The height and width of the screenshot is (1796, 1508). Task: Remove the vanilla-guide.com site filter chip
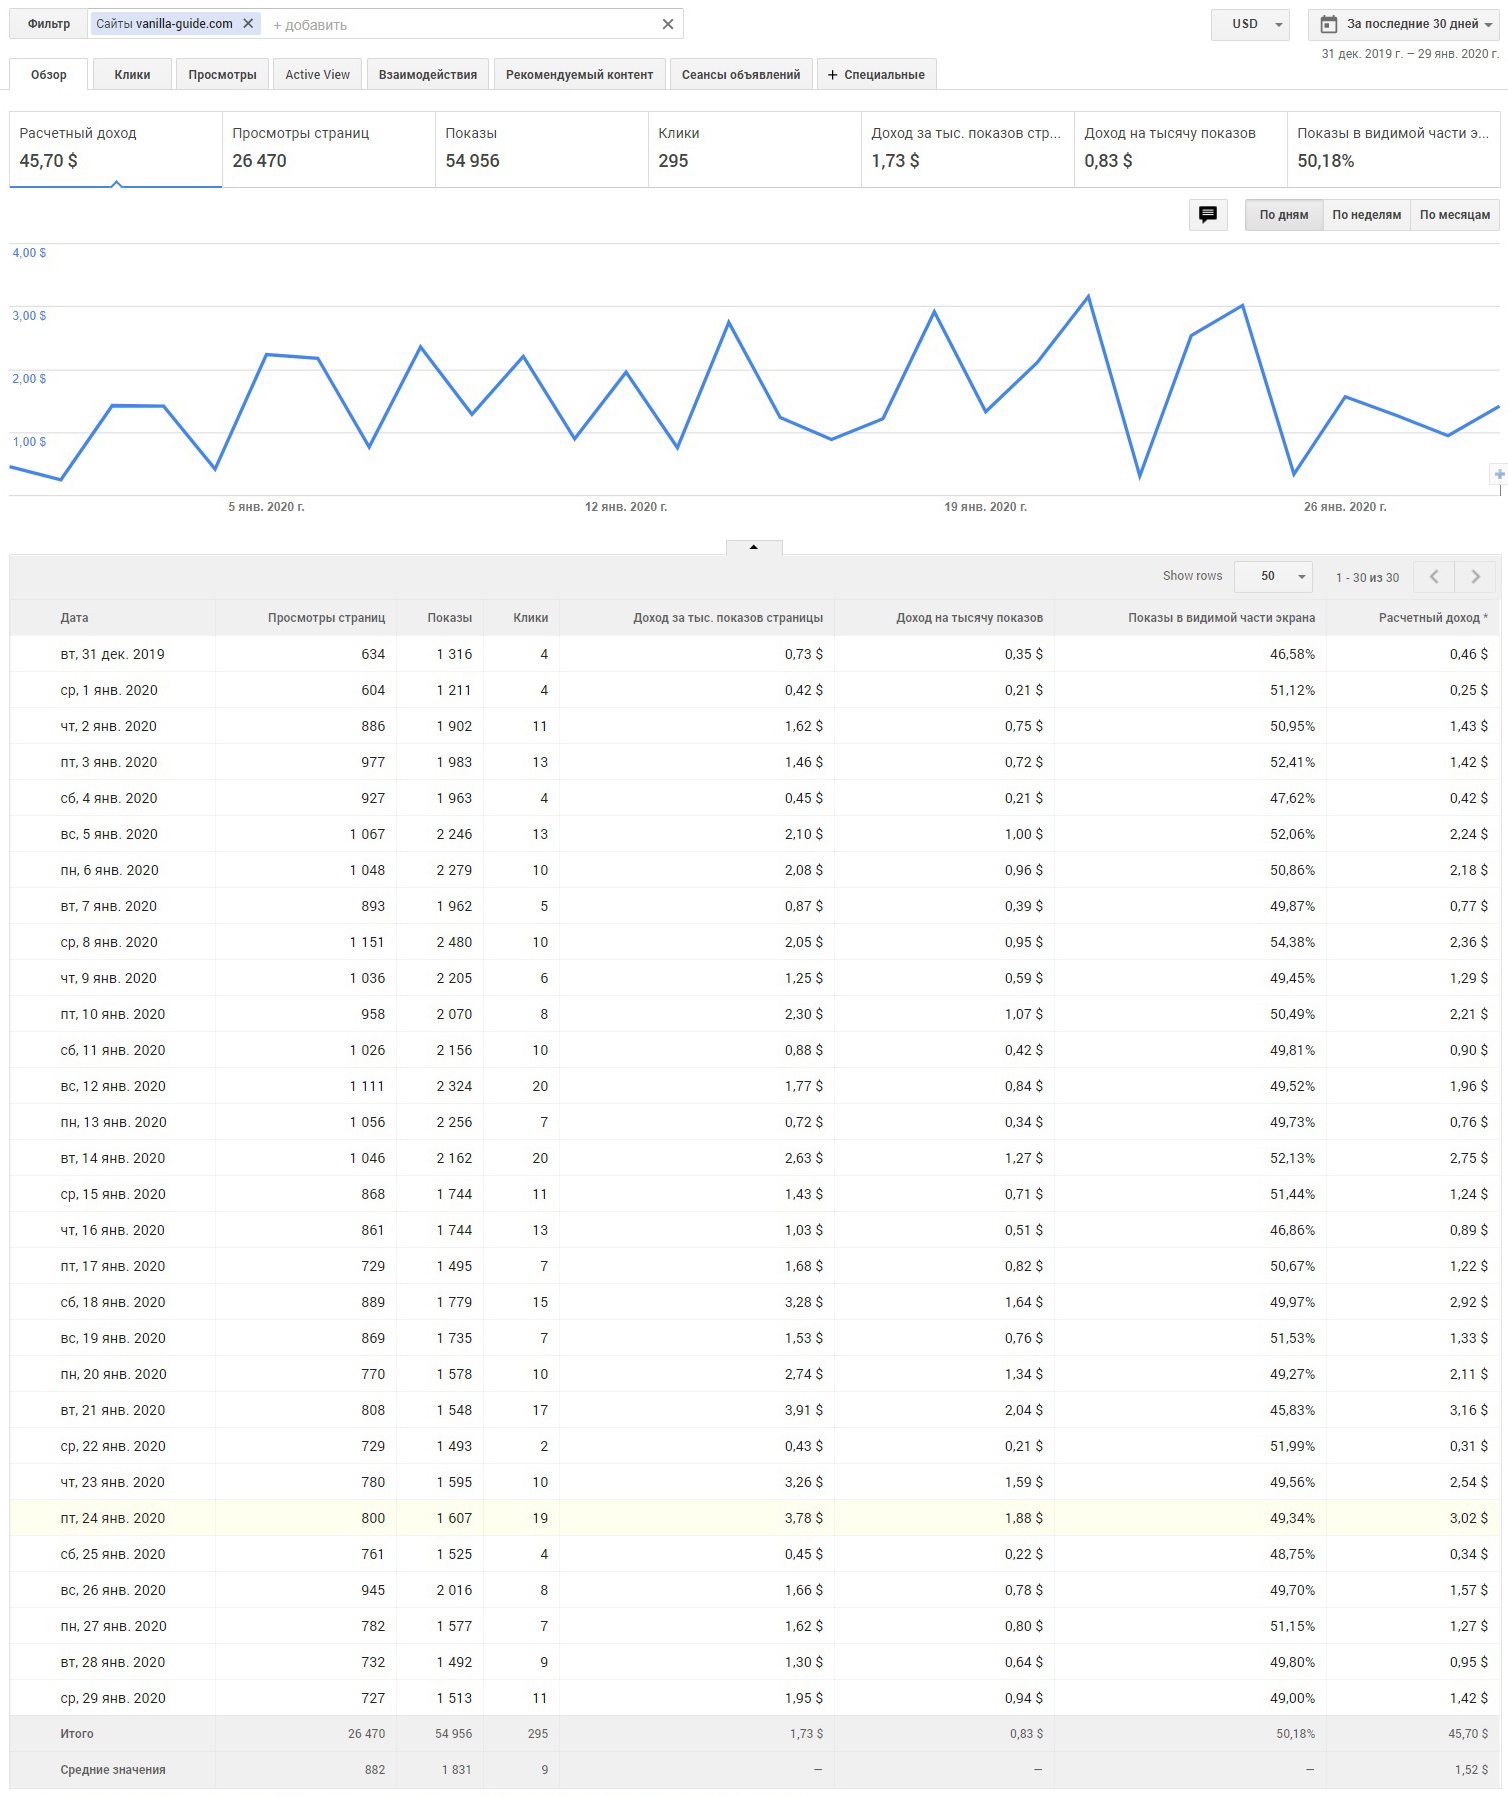[248, 24]
